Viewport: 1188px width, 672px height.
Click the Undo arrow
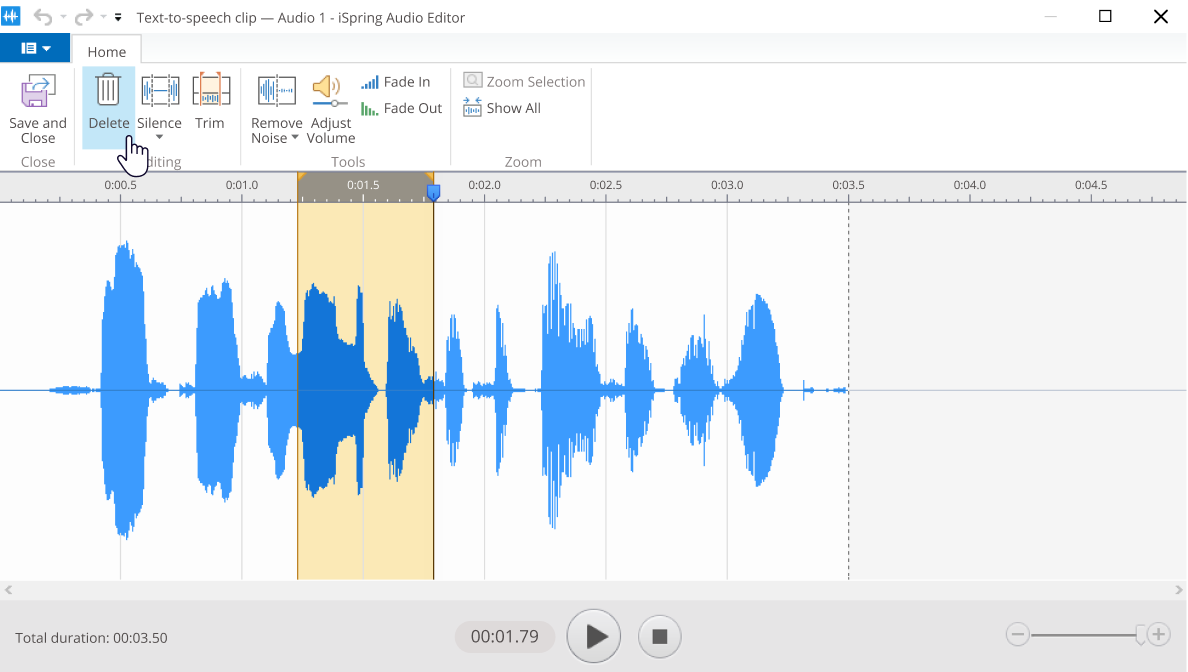(x=41, y=16)
